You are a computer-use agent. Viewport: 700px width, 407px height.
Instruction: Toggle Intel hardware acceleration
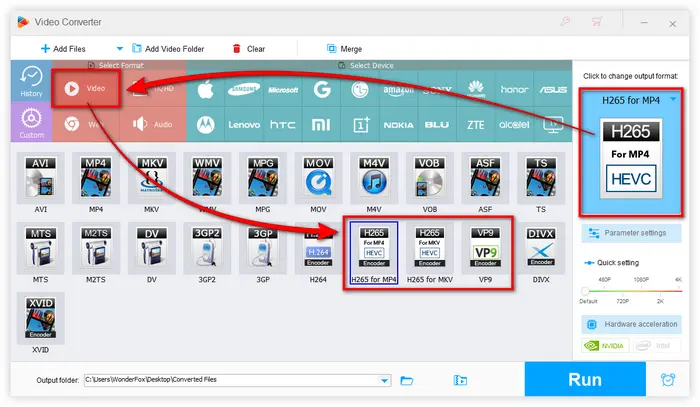(x=657, y=345)
